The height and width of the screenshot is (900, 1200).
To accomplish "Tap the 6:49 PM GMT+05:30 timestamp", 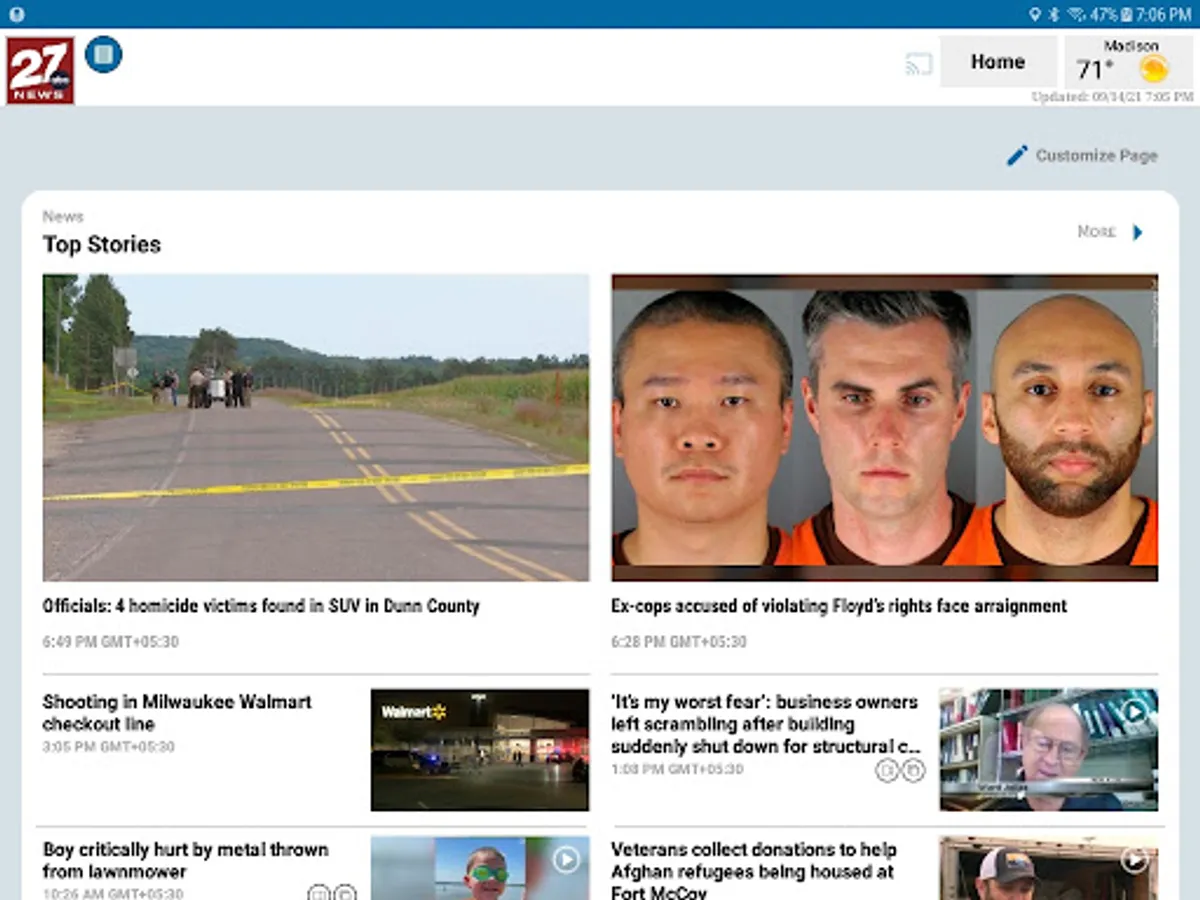I will (x=110, y=642).
